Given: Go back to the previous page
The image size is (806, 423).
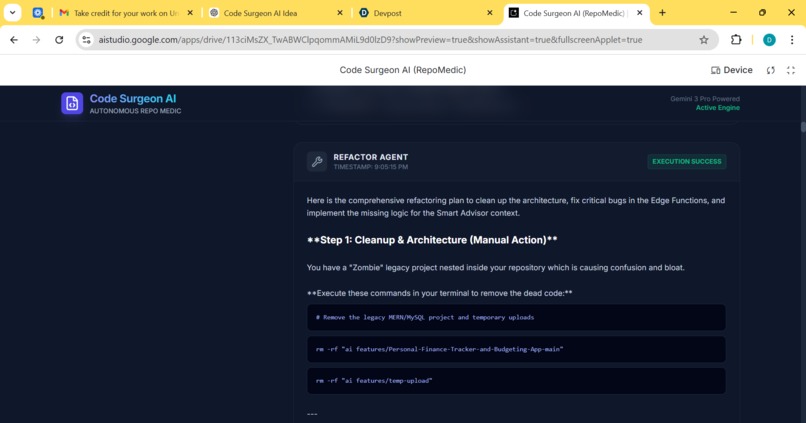Looking at the screenshot, I should [14, 40].
